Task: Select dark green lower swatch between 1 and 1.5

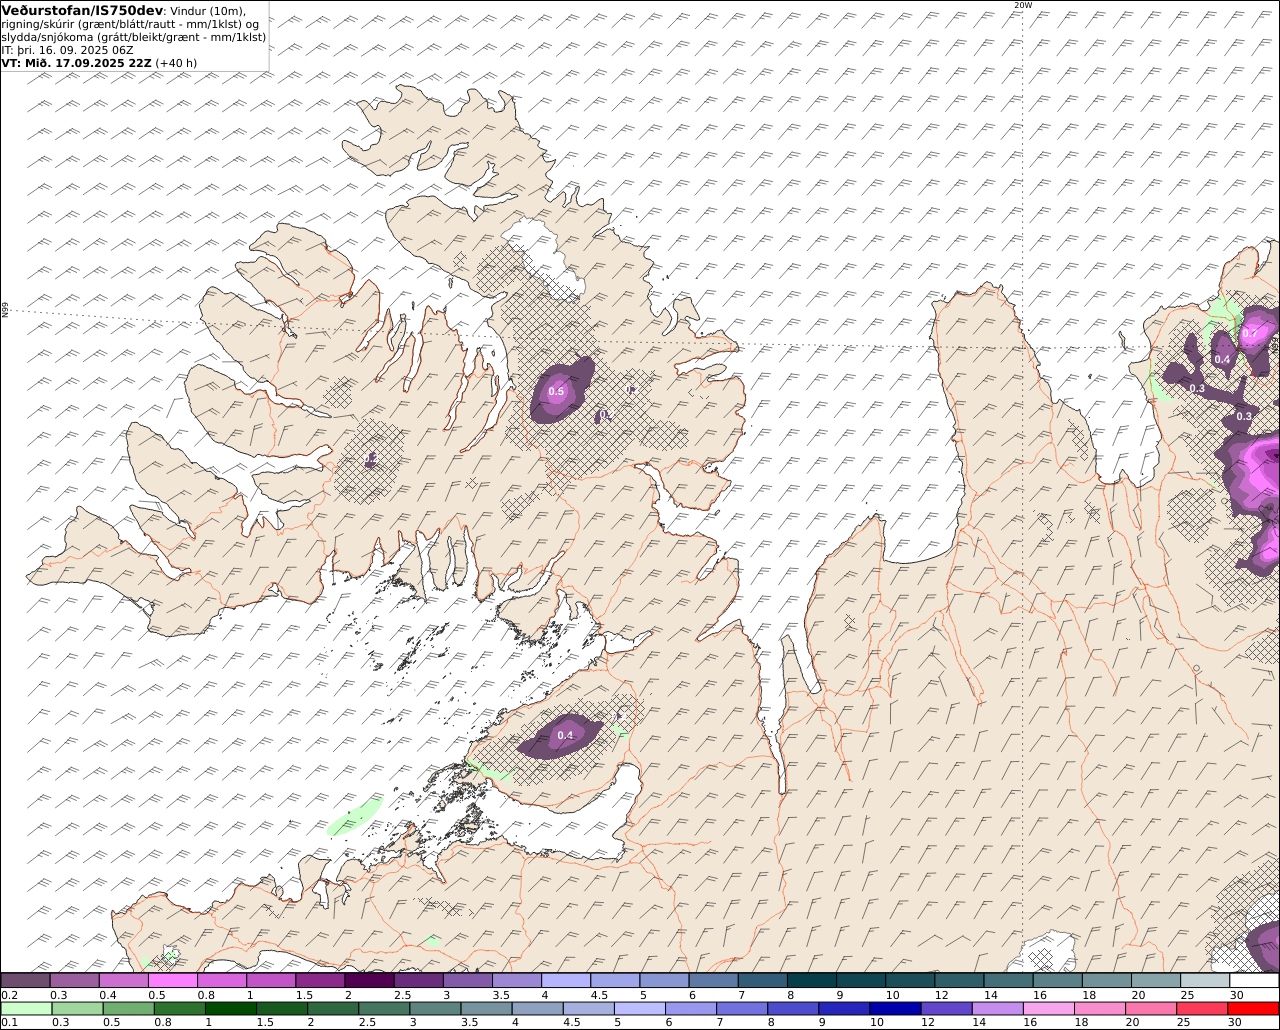Action: point(230,1008)
